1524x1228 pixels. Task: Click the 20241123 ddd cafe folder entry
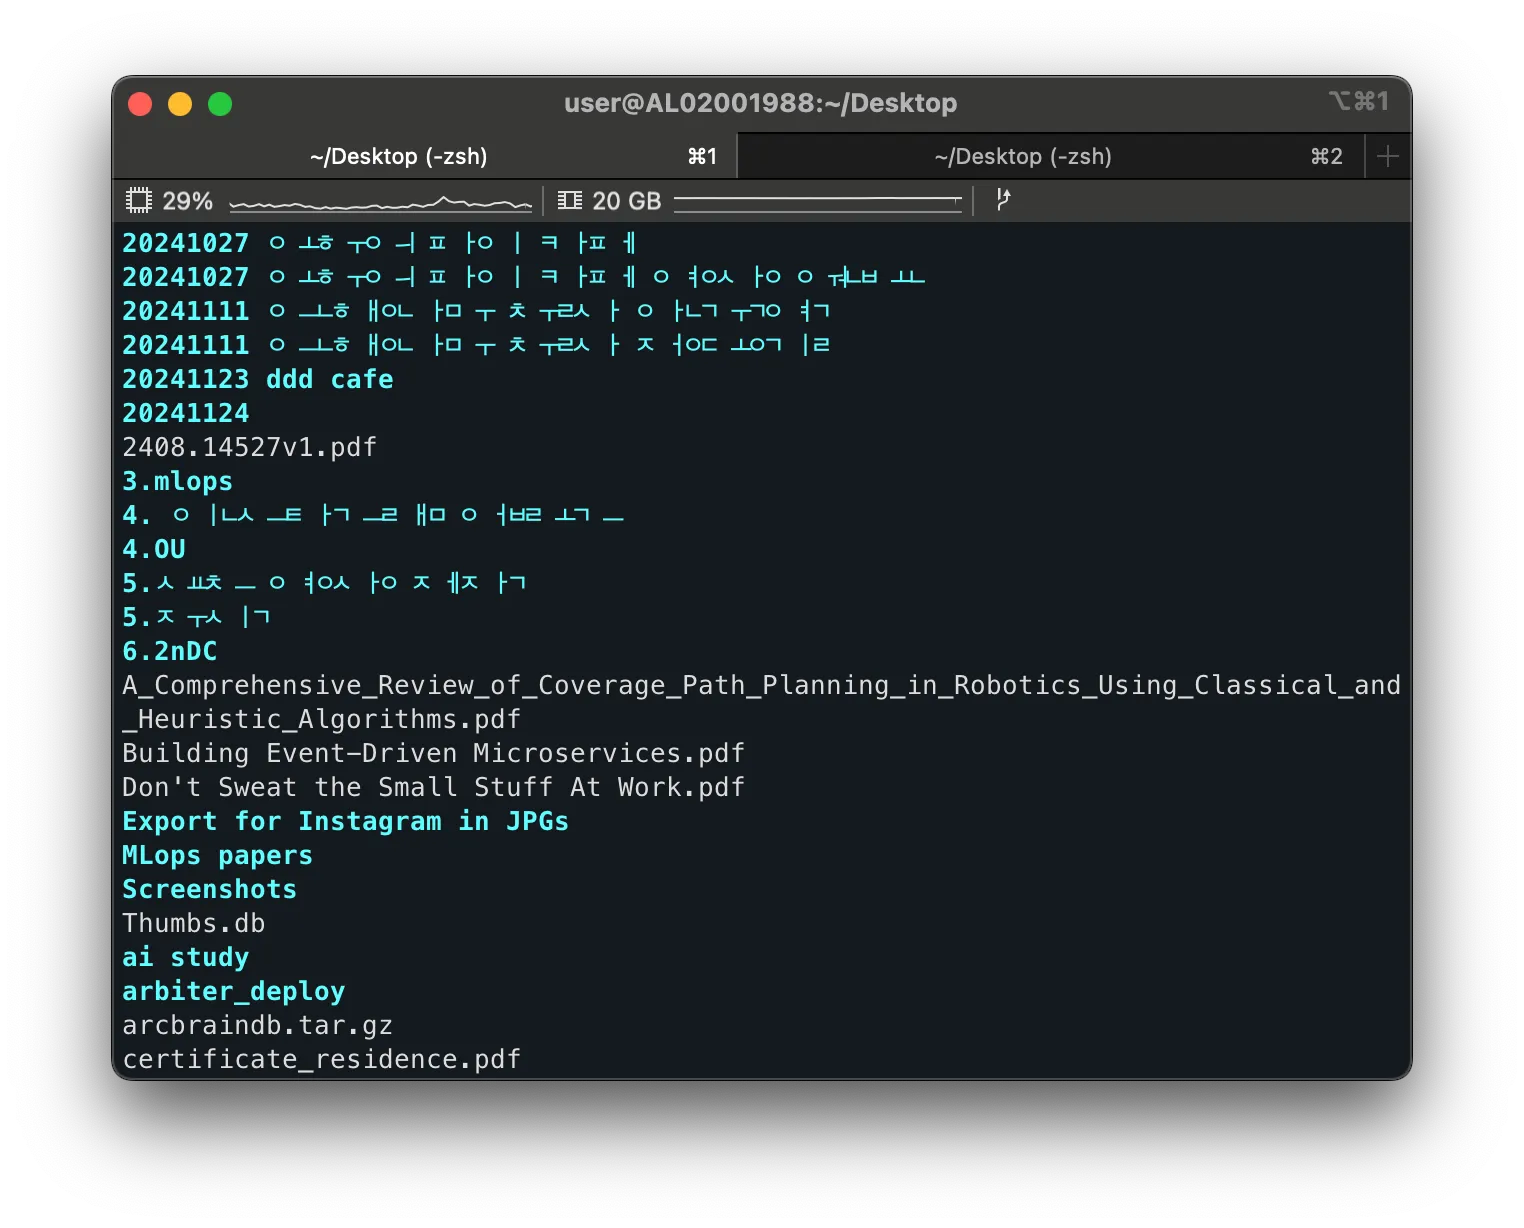pos(257,379)
